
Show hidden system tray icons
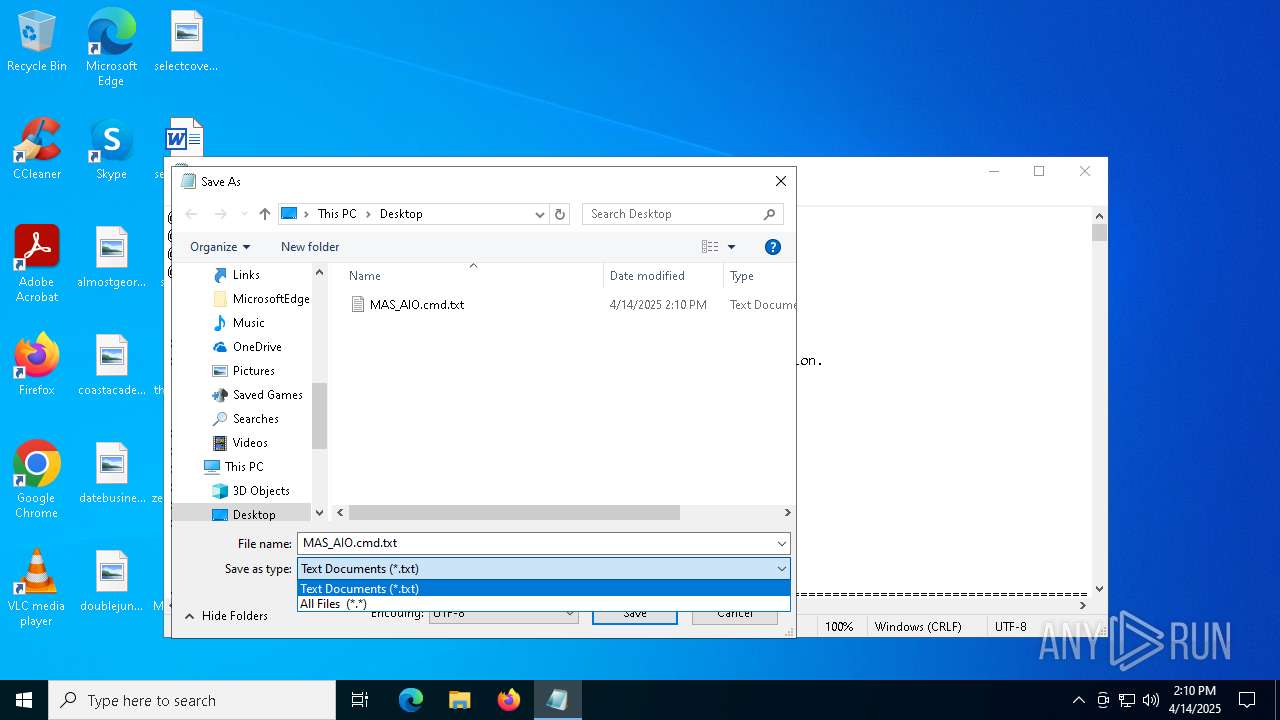[x=1078, y=700]
